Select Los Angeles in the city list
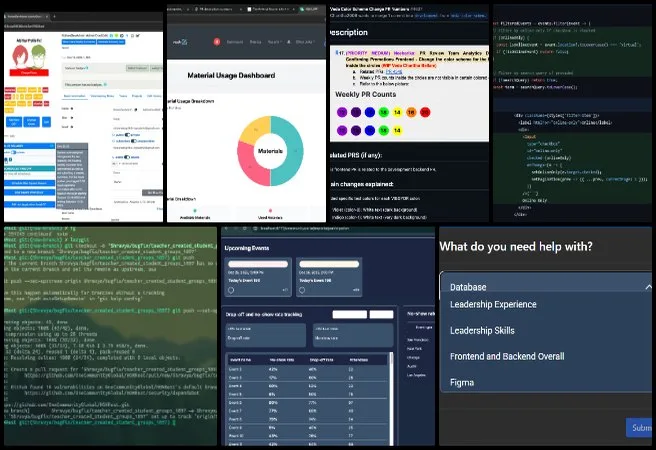Viewport: 656px width, 450px height. [416, 375]
